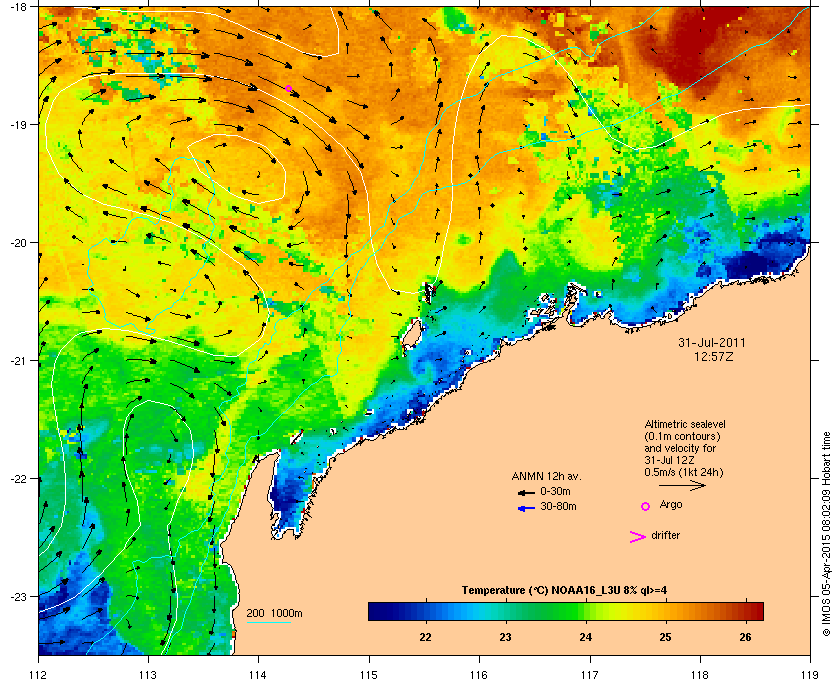
Task: Click the date text 31-Jul-2011
Action: pyautogui.click(x=711, y=342)
